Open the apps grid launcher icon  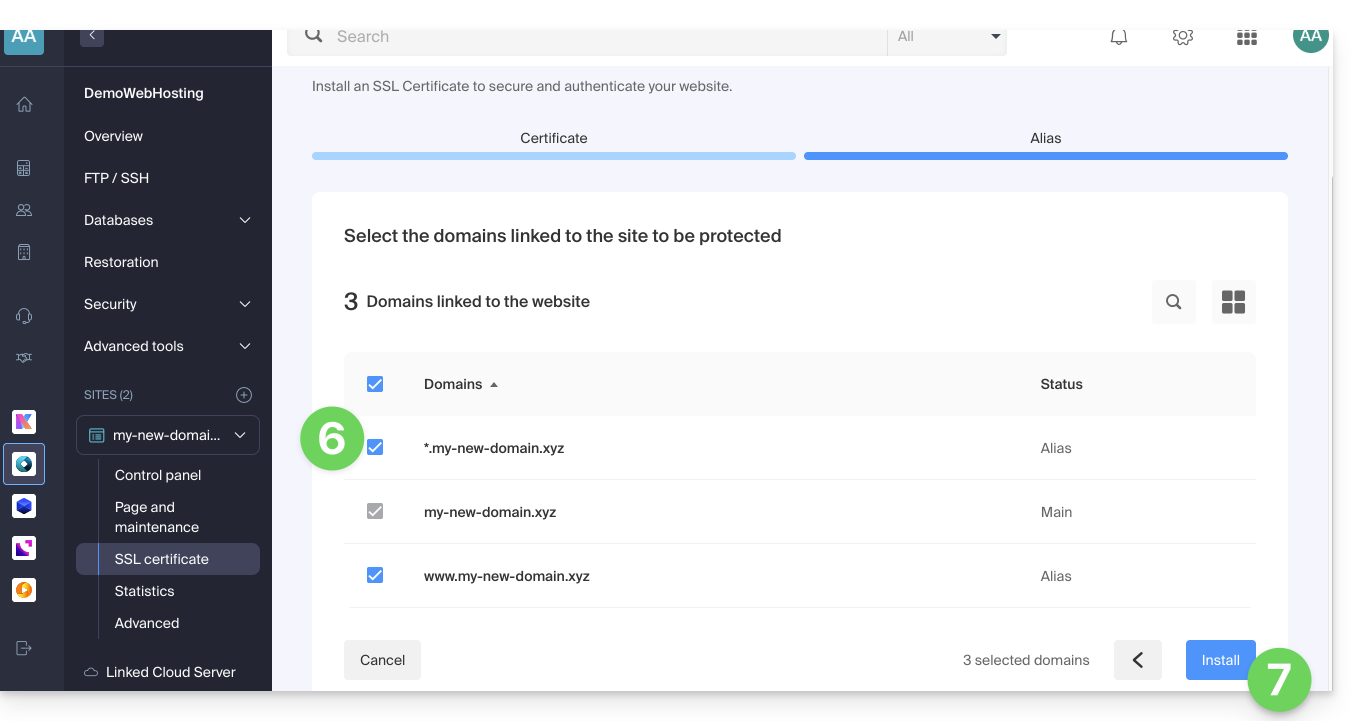pyautogui.click(x=1246, y=38)
